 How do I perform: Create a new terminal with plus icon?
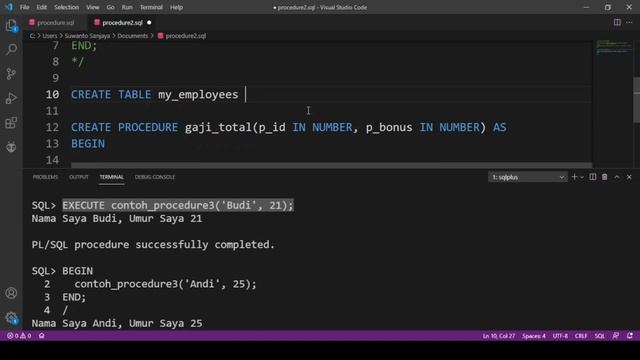coord(574,177)
